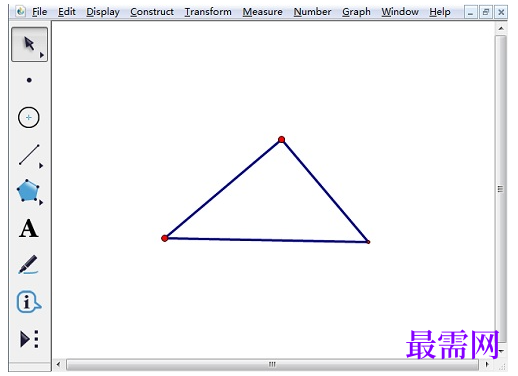Image resolution: width=518 pixels, height=376 pixels.
Task: Click the top vertex of the triangle
Action: coord(281,139)
